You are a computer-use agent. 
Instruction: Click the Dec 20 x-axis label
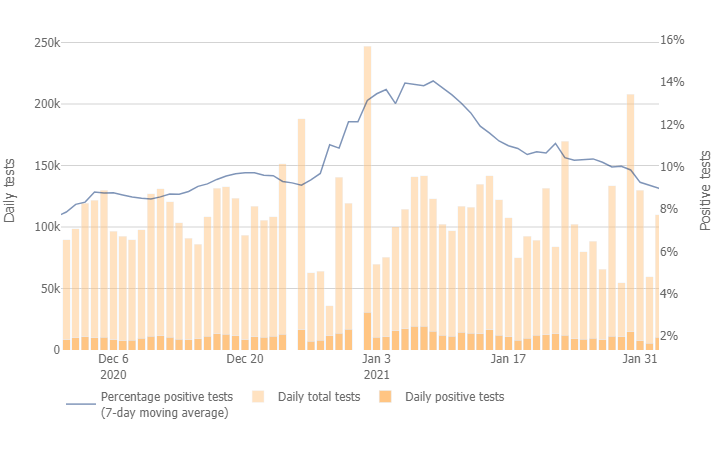[245, 358]
